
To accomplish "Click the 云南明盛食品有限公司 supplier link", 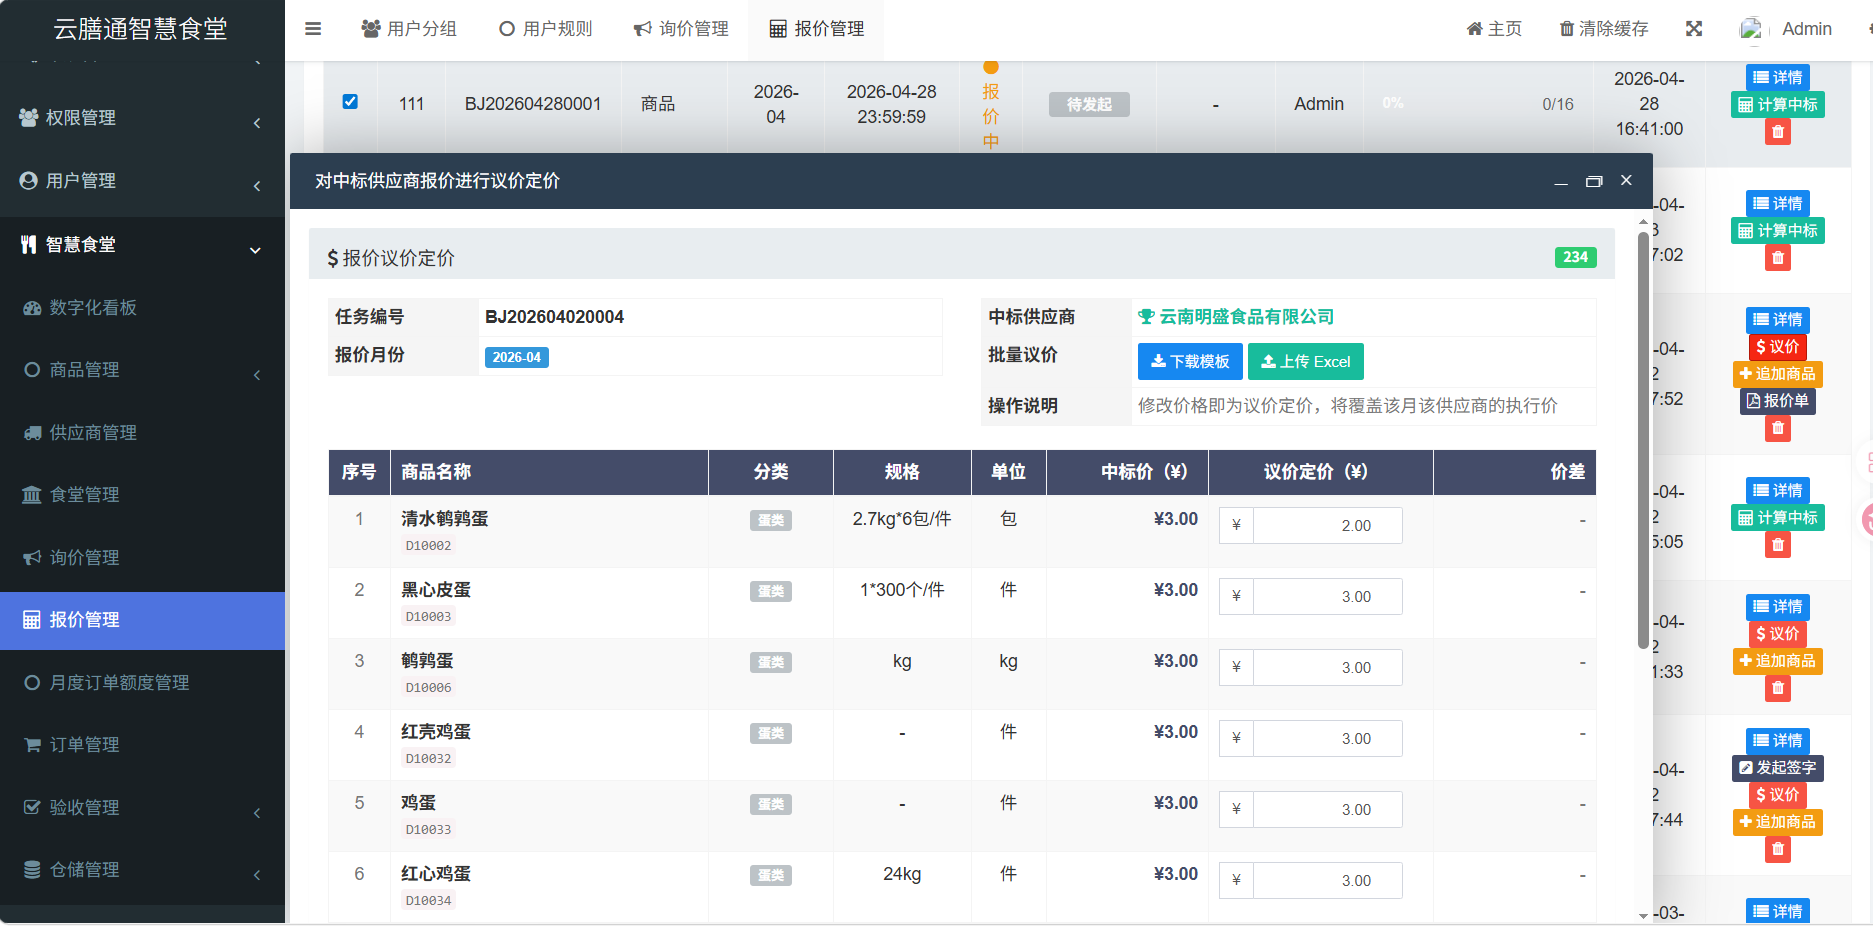I will [1246, 317].
